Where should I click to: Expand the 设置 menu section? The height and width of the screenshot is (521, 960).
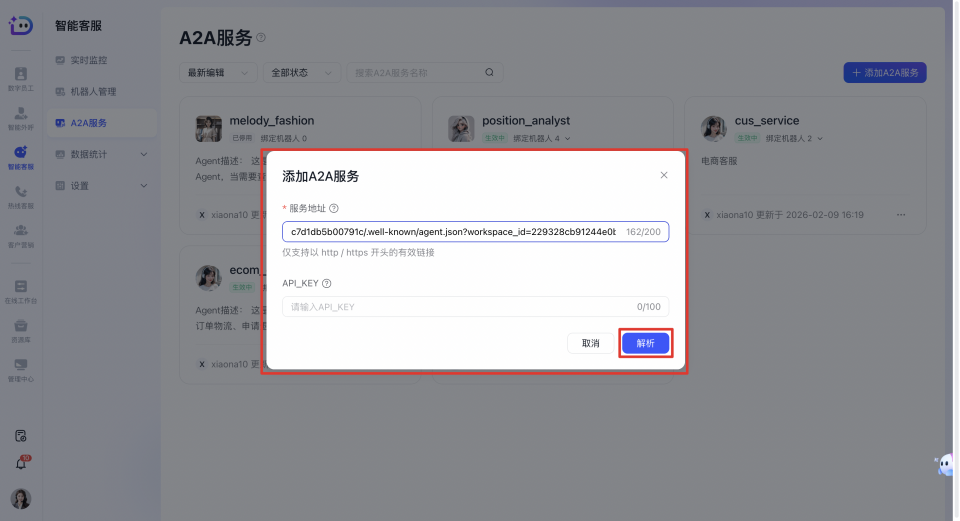tap(144, 185)
